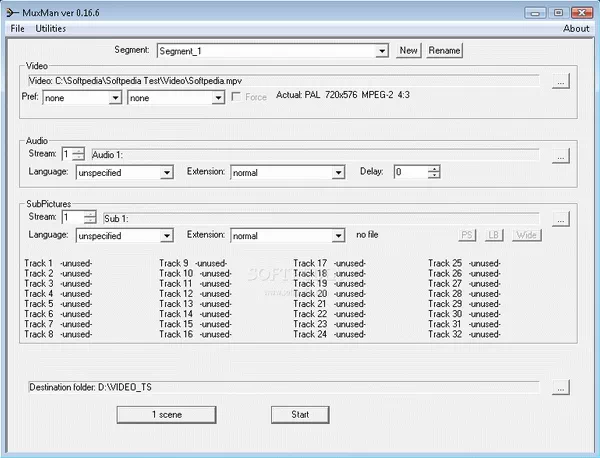The width and height of the screenshot is (600, 458).
Task: Browse for subpicture file with ellipsis button
Action: pos(560,218)
